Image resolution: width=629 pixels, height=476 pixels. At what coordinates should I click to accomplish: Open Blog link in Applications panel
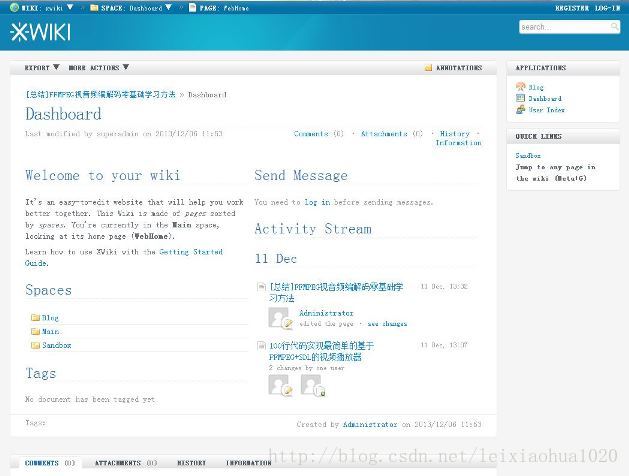click(x=536, y=87)
